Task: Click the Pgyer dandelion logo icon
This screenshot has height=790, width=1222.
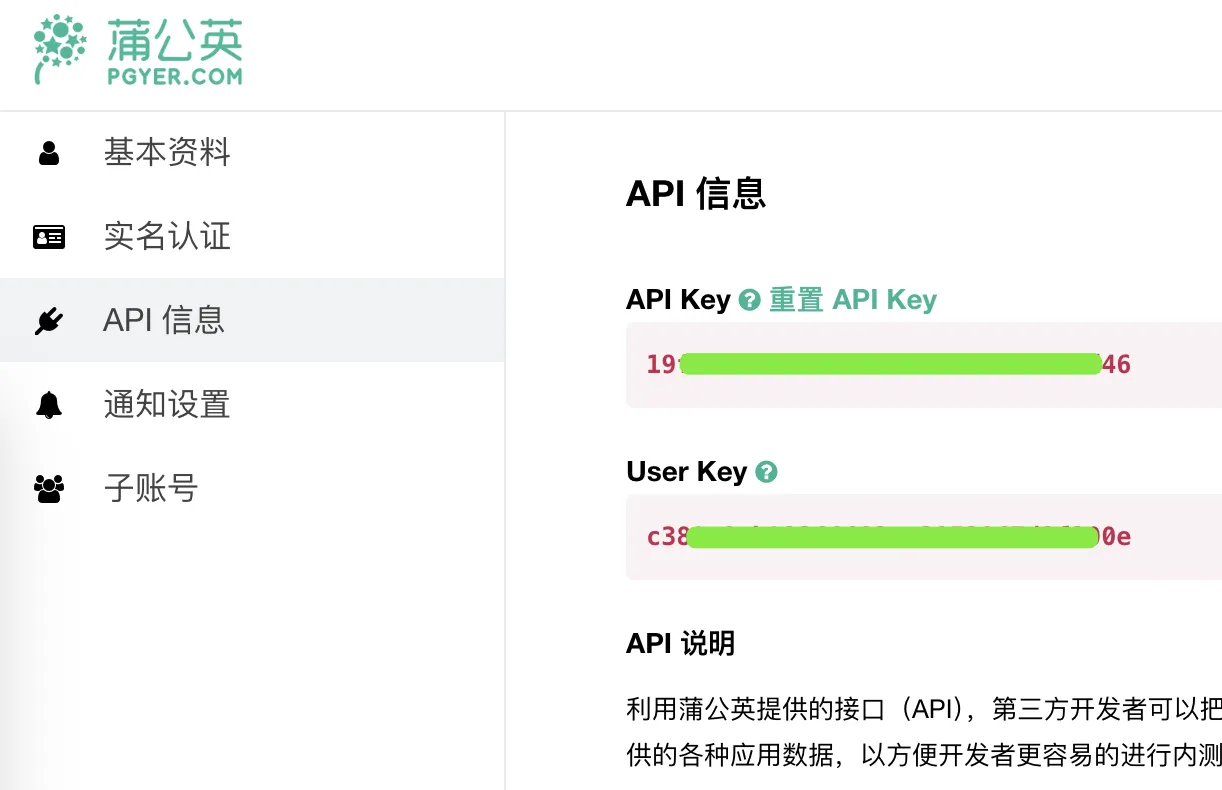Action: (x=61, y=48)
